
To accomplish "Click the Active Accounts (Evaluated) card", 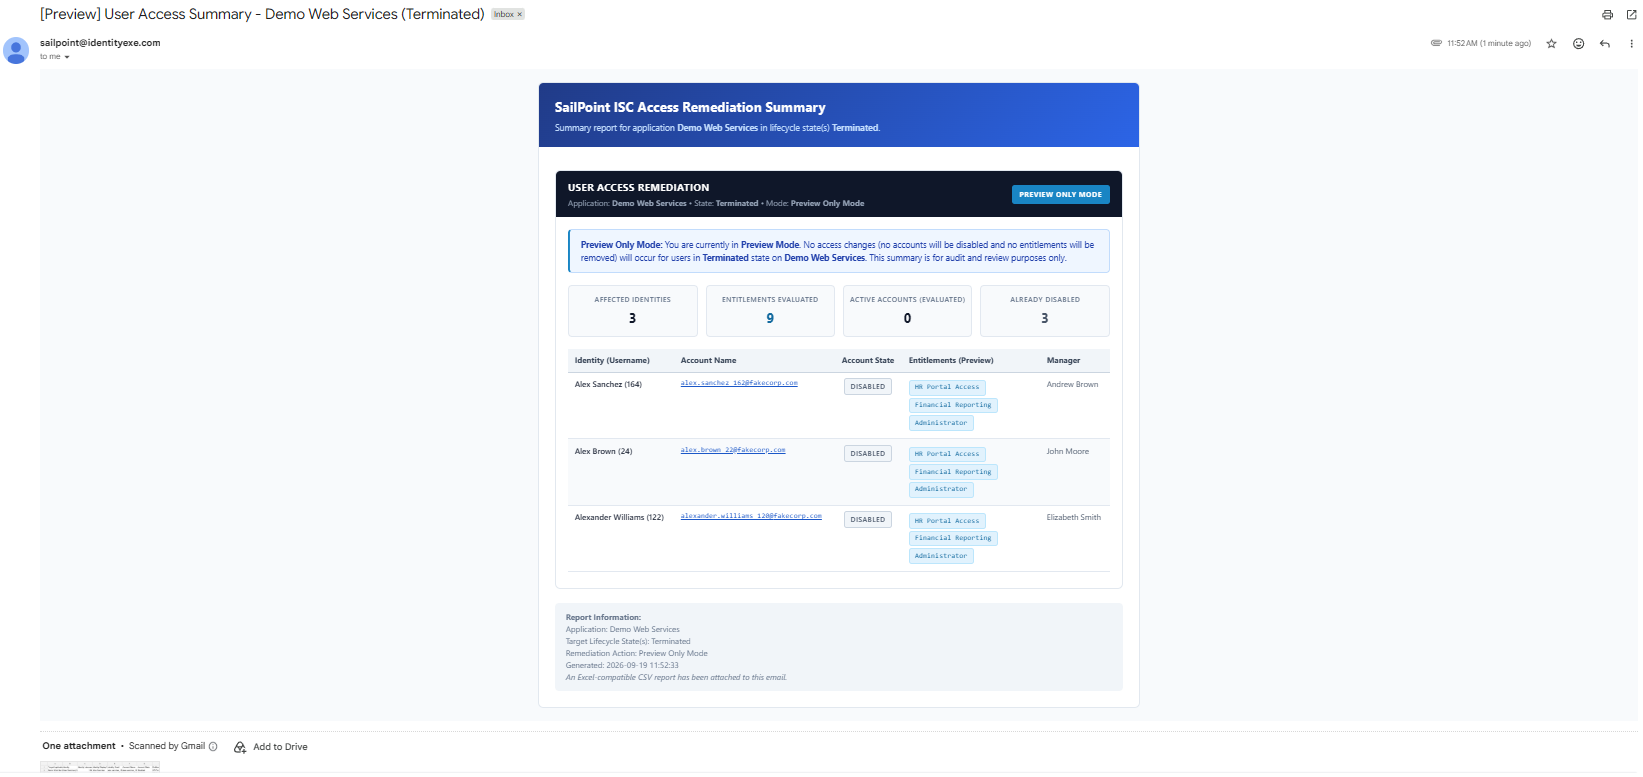I will tap(907, 311).
